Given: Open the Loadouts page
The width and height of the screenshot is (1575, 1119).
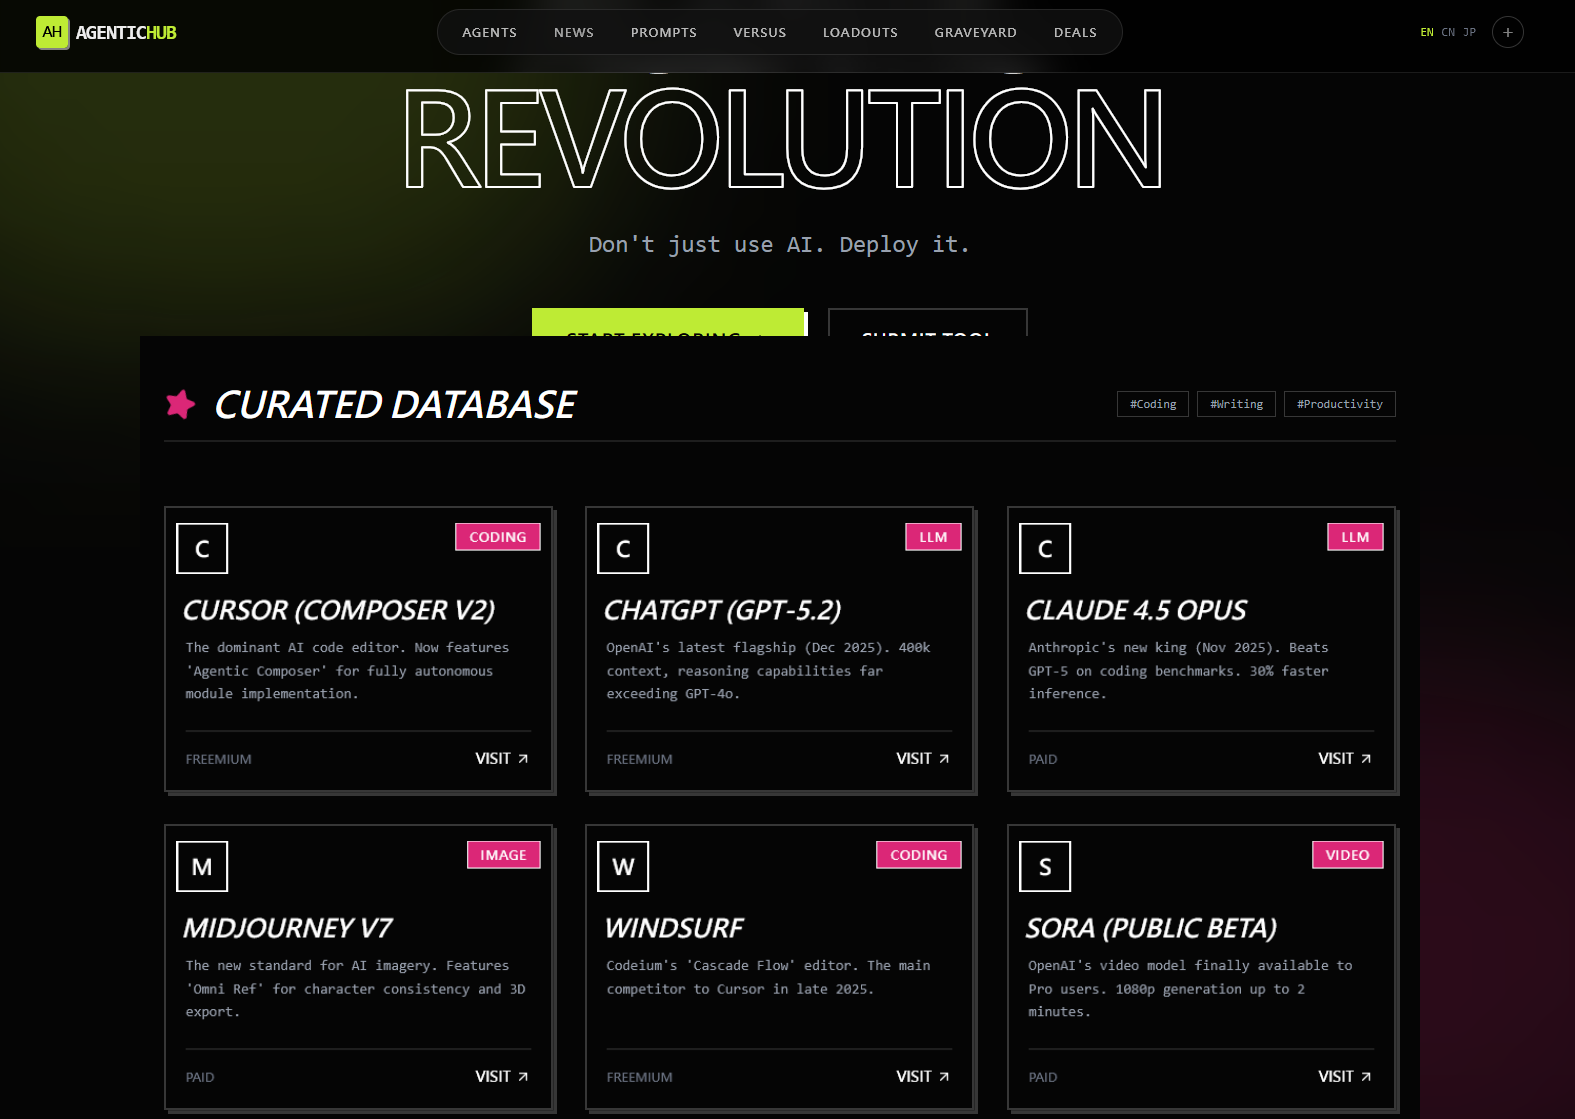Looking at the screenshot, I should pos(860,32).
